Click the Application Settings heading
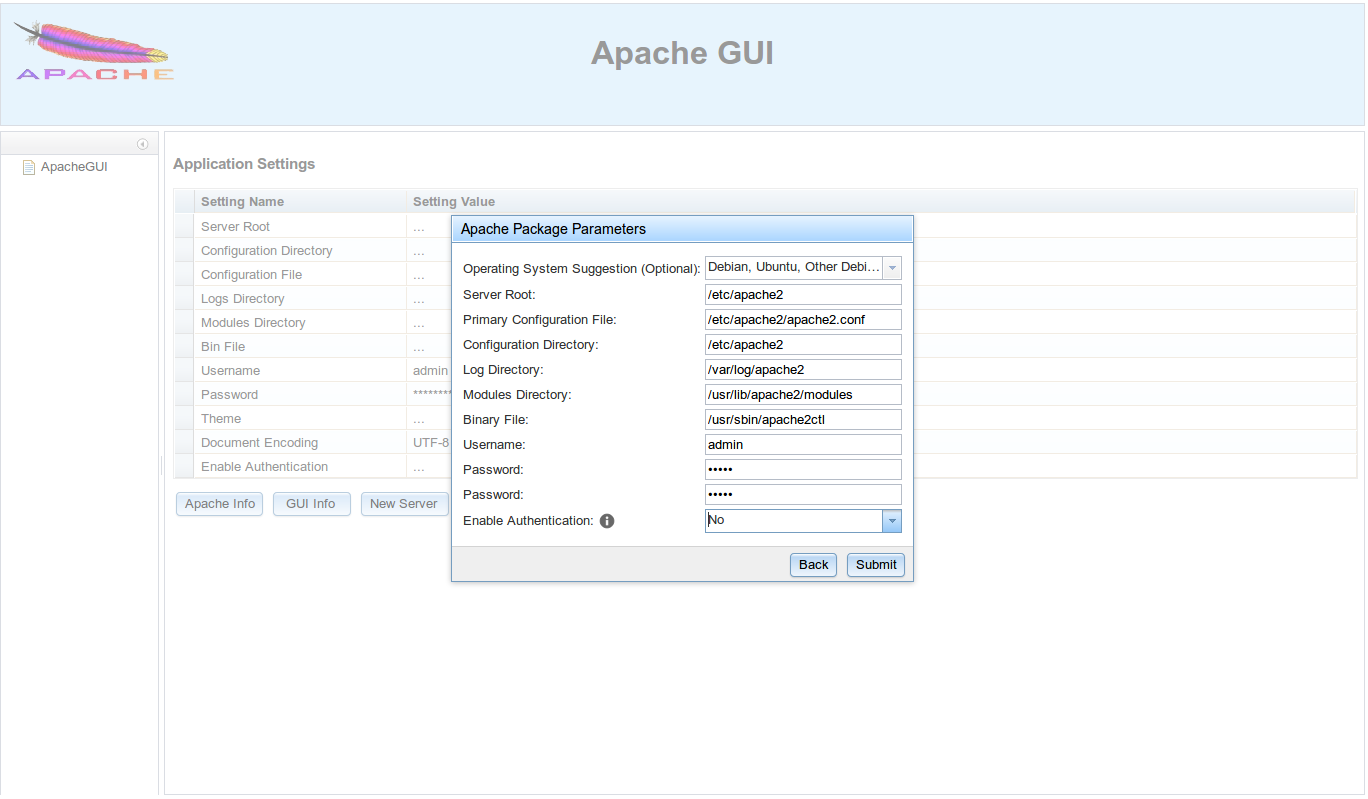Image resolution: width=1368 pixels, height=799 pixels. tap(244, 164)
